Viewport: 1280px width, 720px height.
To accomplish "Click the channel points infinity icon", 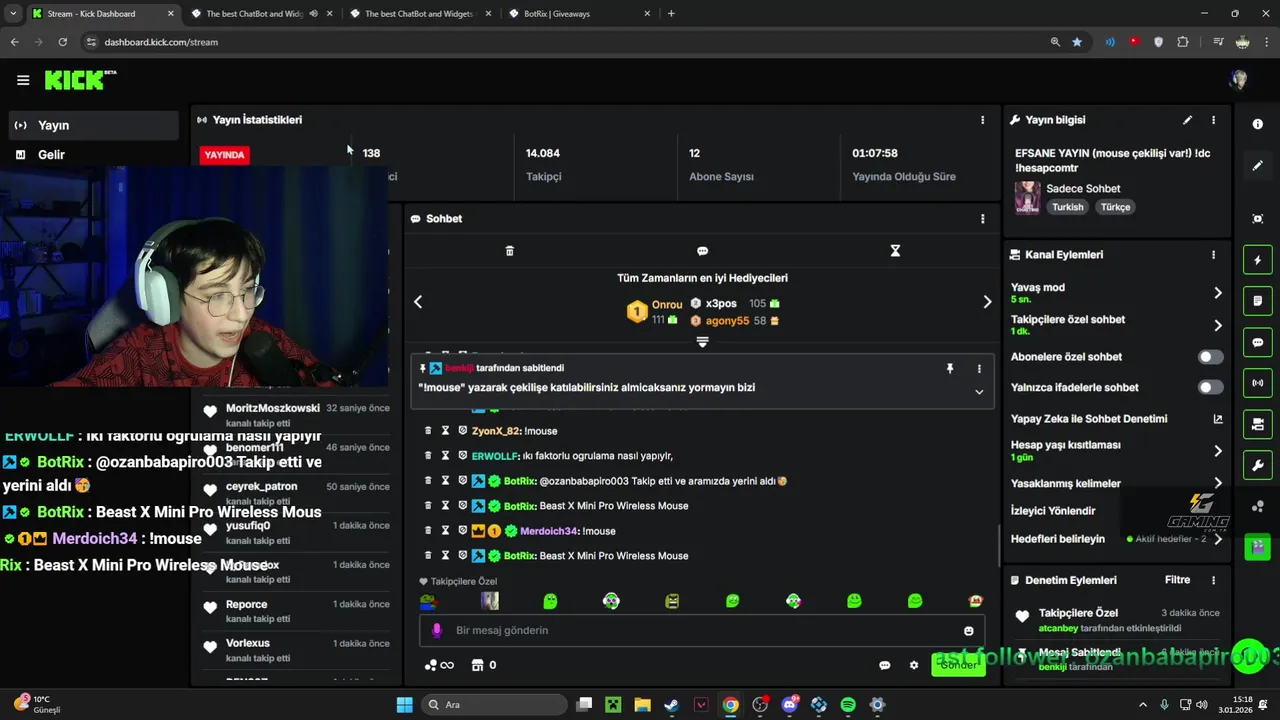I will point(440,665).
